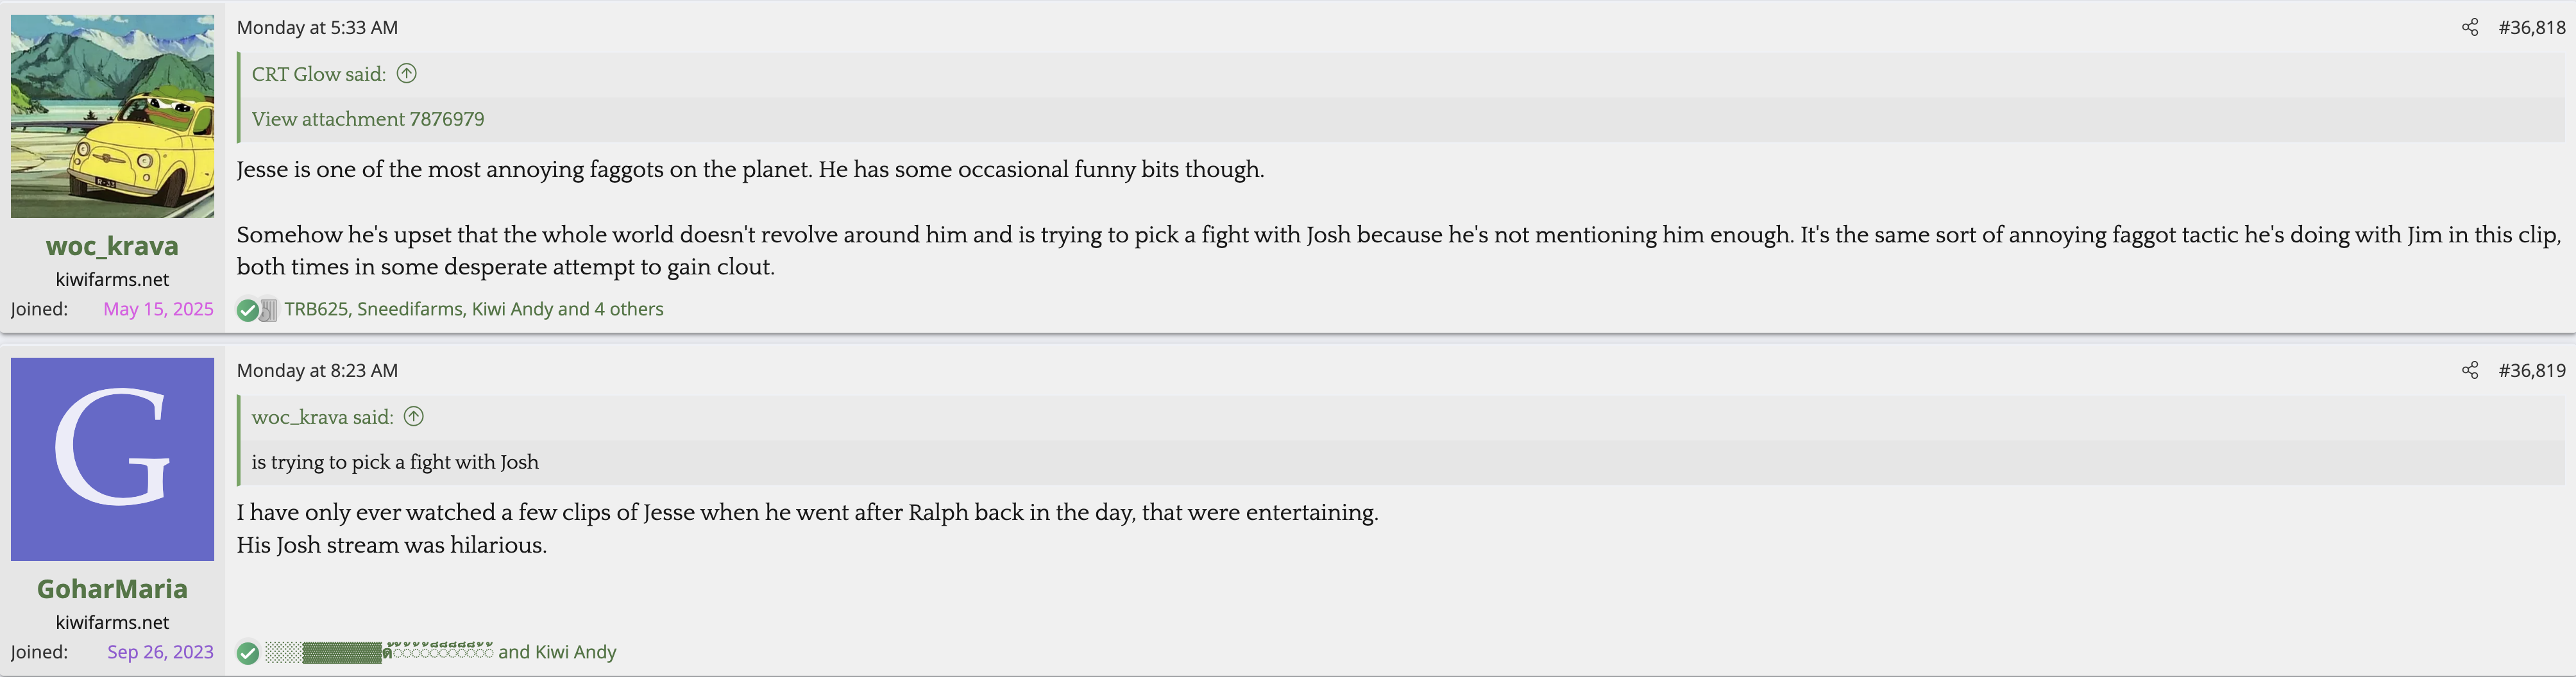Click share icon for post #36,818

(2469, 28)
